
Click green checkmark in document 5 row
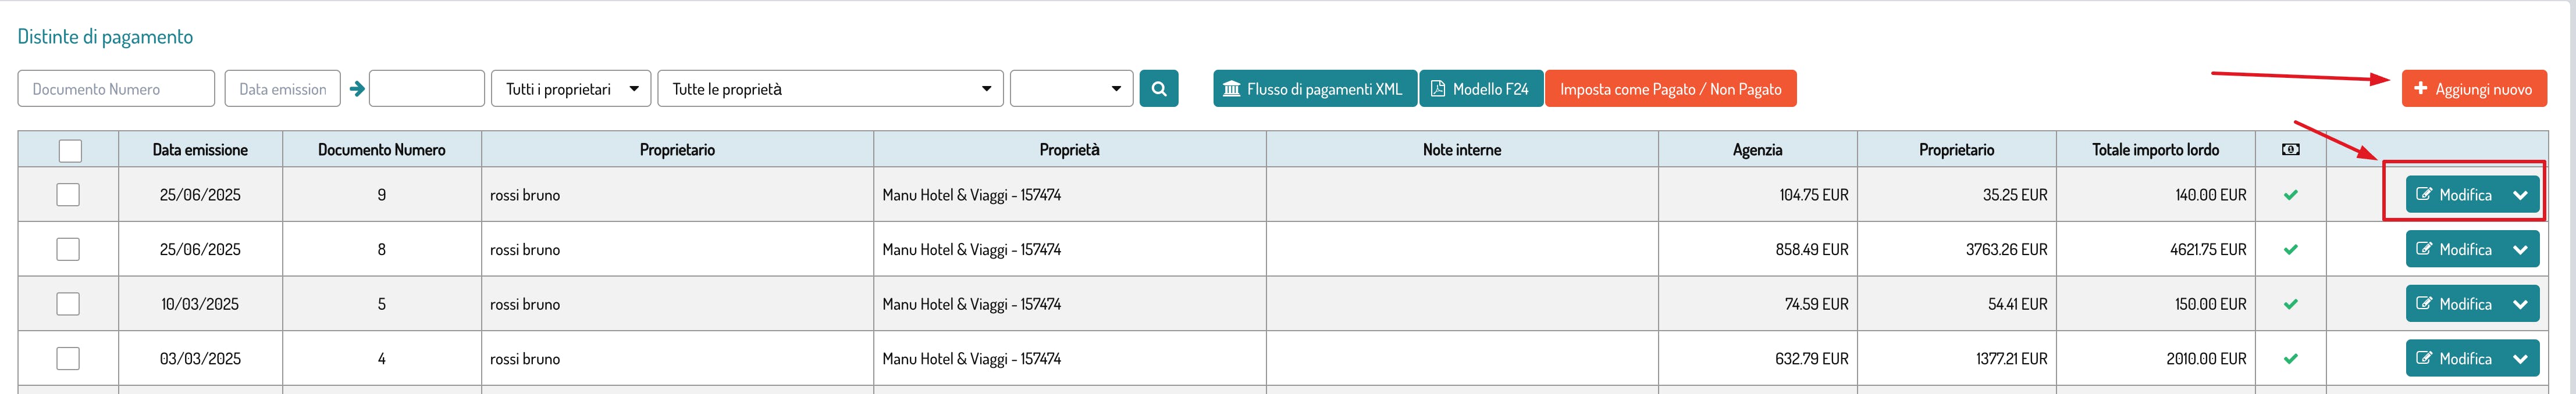click(2290, 304)
